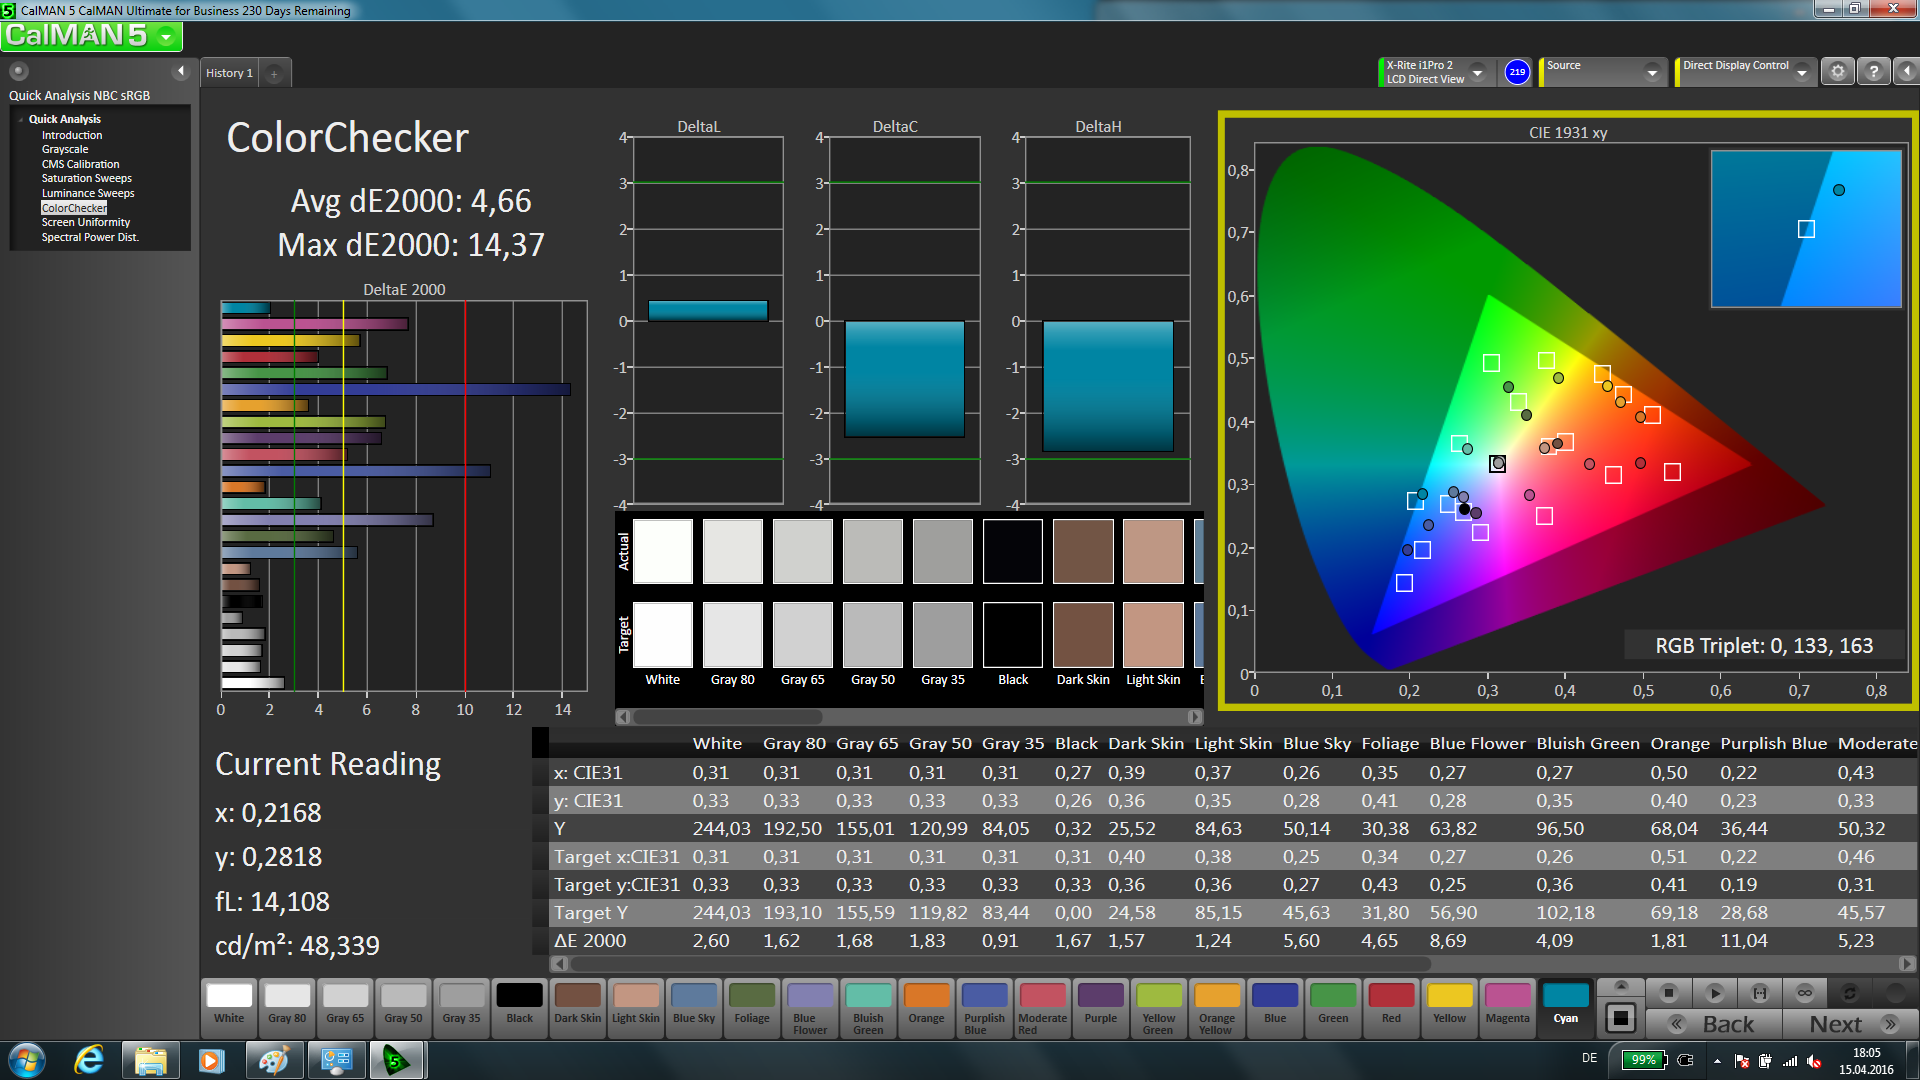Open Internet Explorer from taskbar
The image size is (1920, 1080).
89,1060
